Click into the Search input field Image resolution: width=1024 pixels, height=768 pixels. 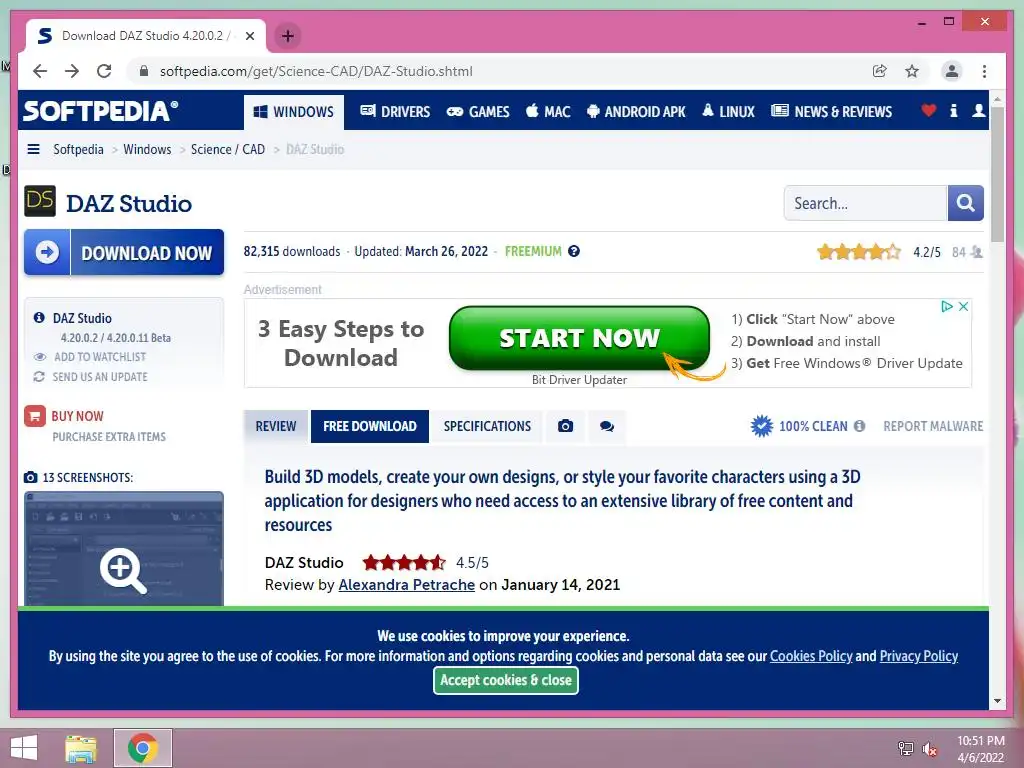coord(865,203)
